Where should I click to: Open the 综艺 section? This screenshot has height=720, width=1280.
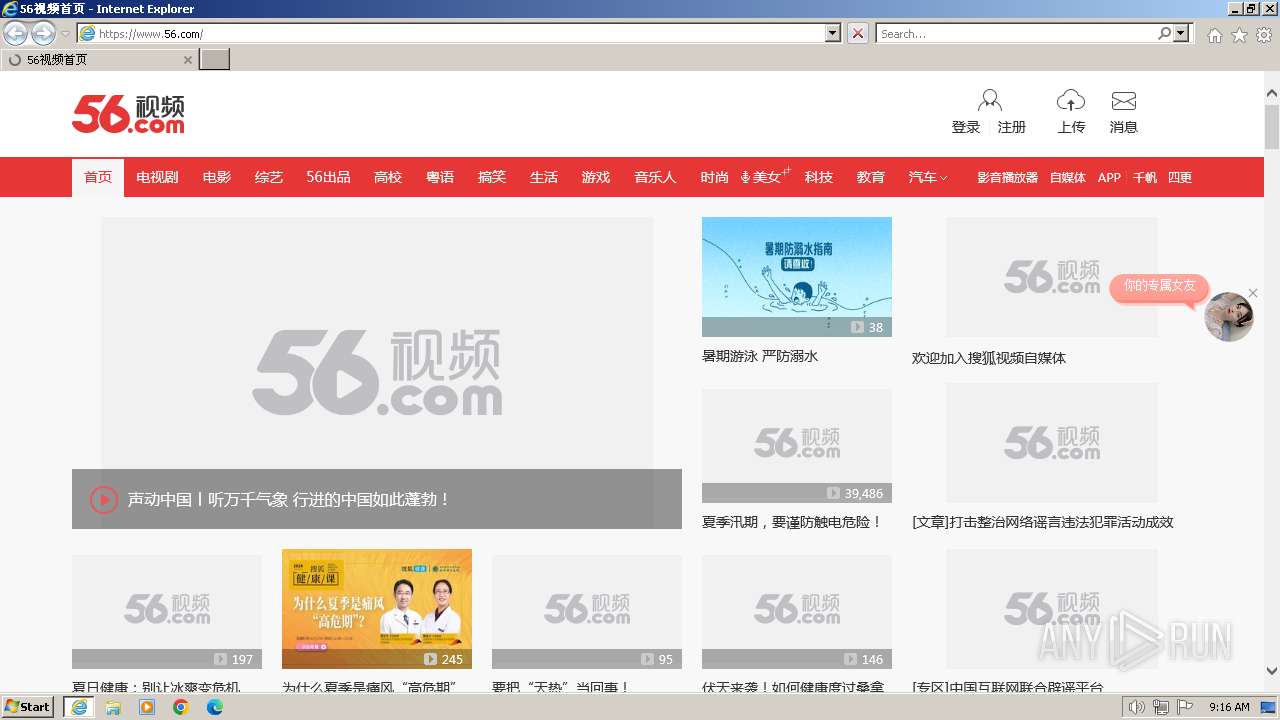point(269,177)
